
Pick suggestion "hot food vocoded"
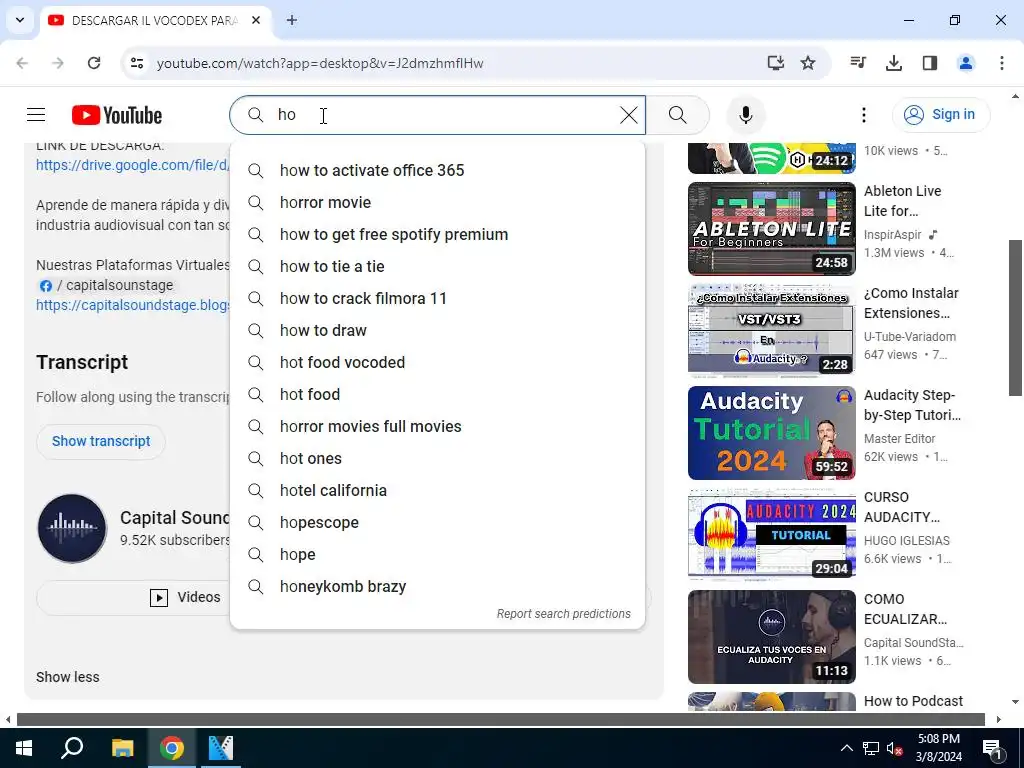pos(438,362)
